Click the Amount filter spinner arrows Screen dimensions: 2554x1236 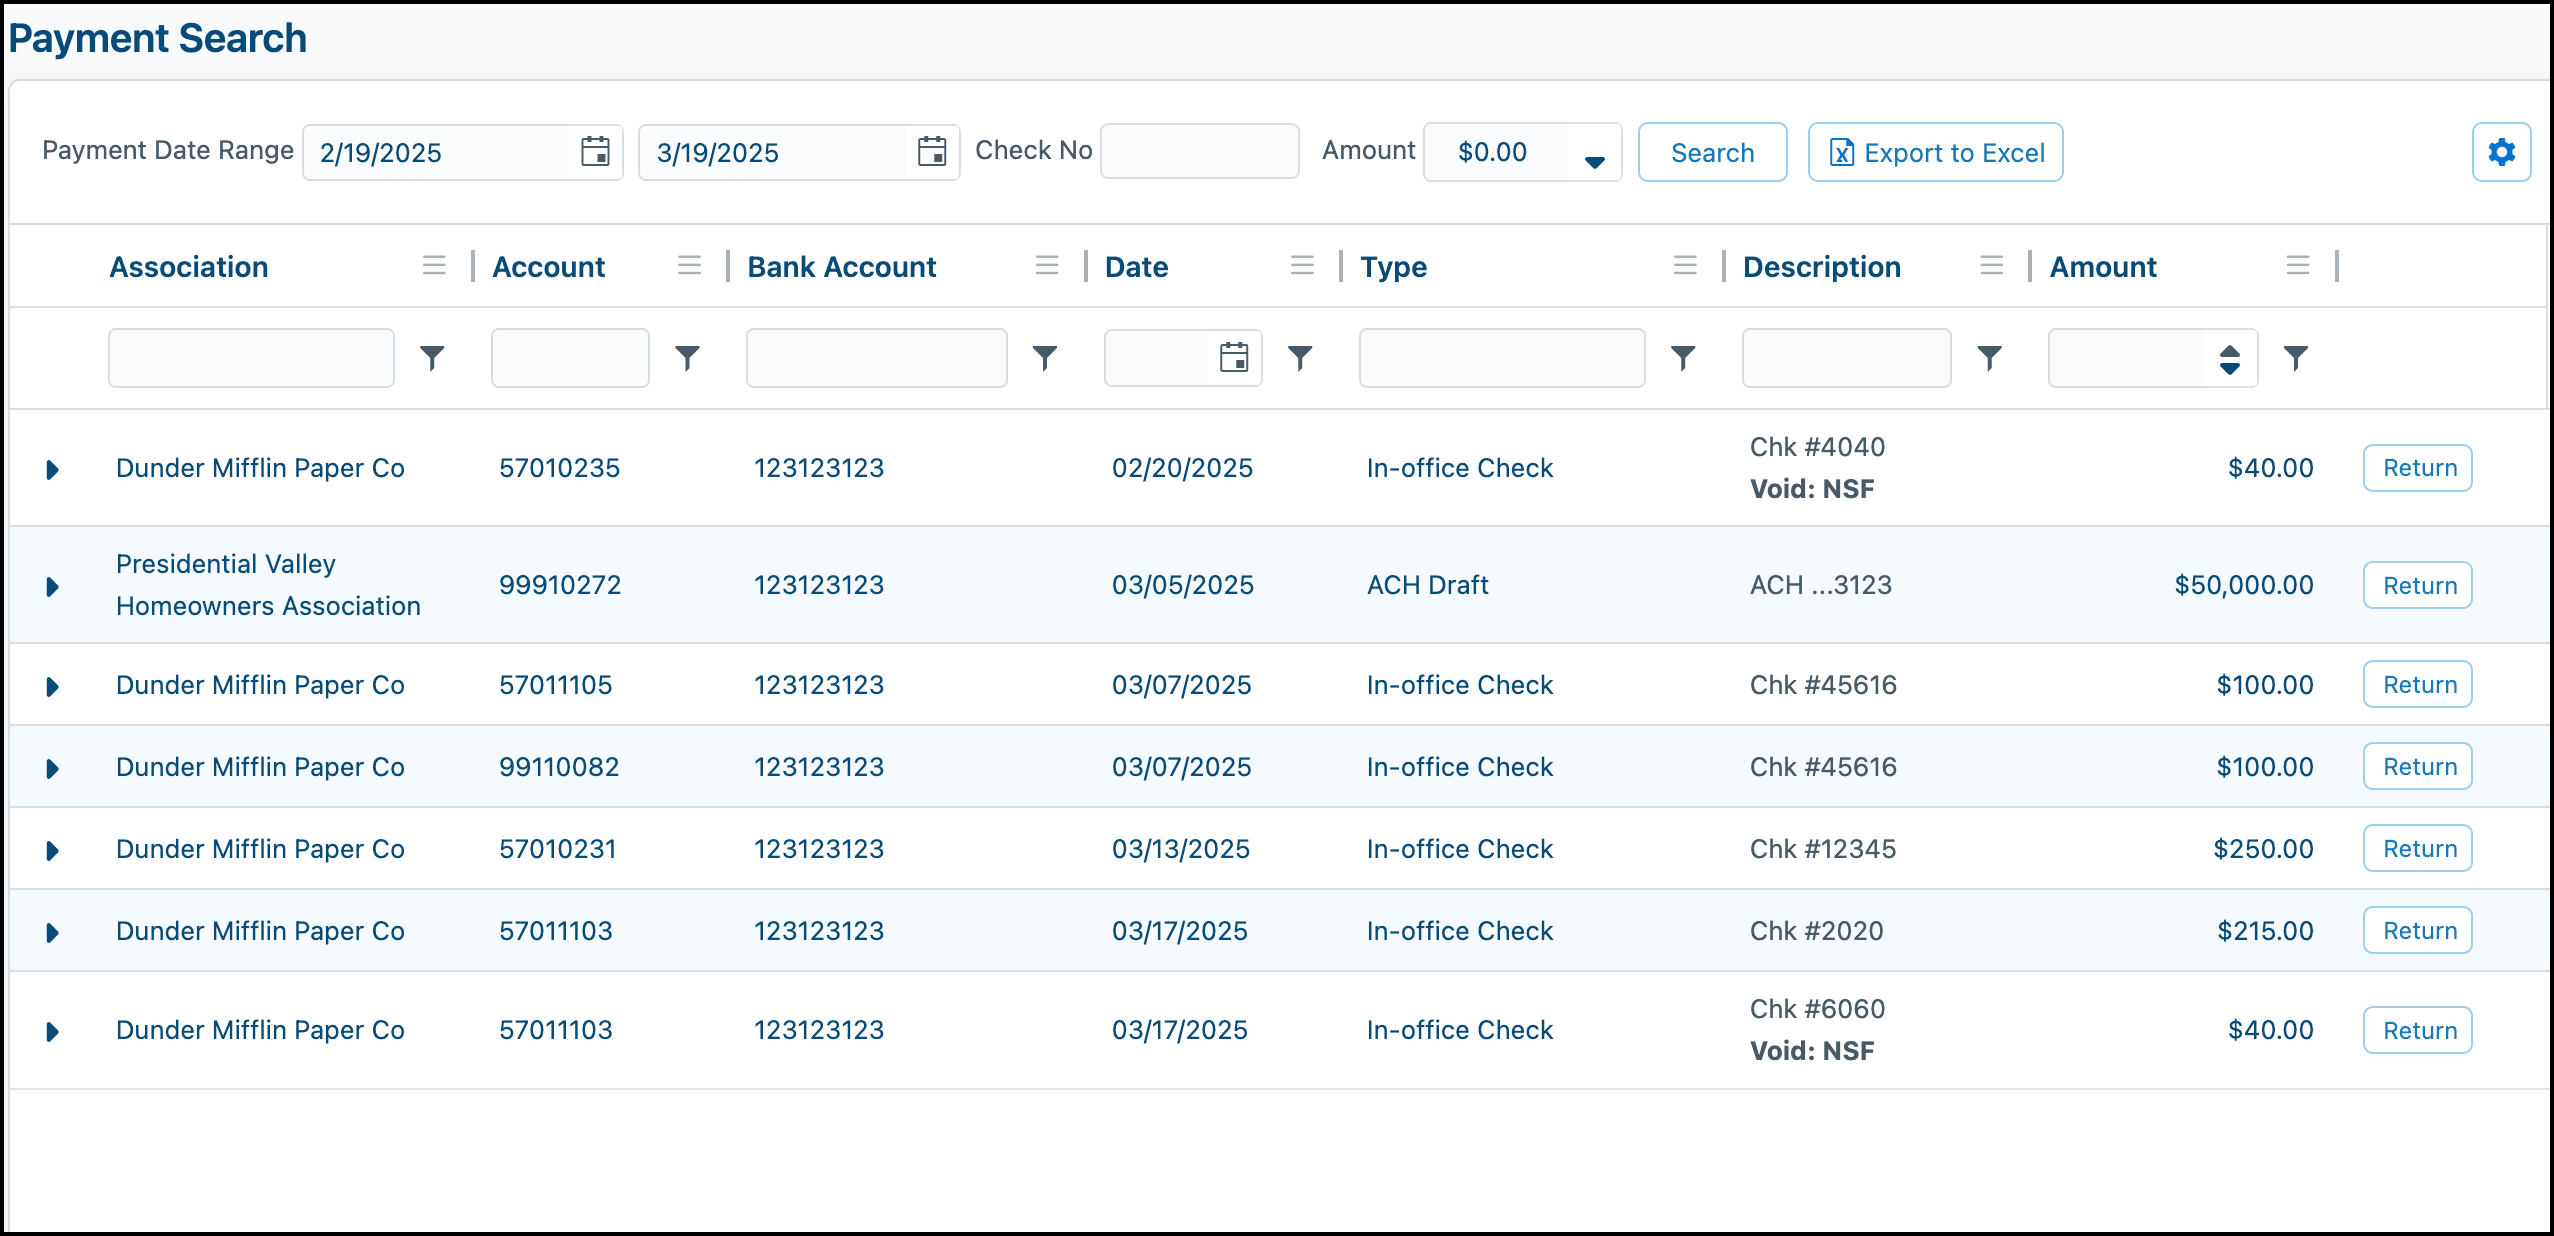2229,358
